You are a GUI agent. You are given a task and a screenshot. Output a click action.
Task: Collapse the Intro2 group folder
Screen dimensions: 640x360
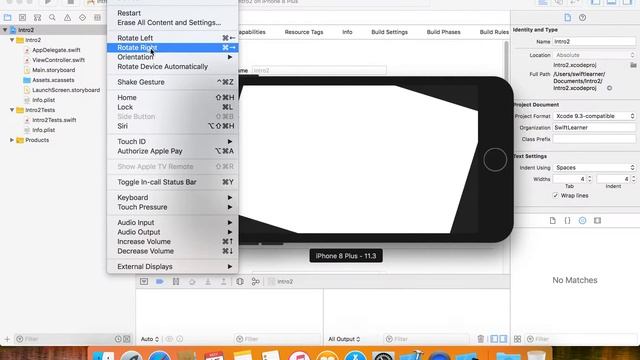point(12,40)
